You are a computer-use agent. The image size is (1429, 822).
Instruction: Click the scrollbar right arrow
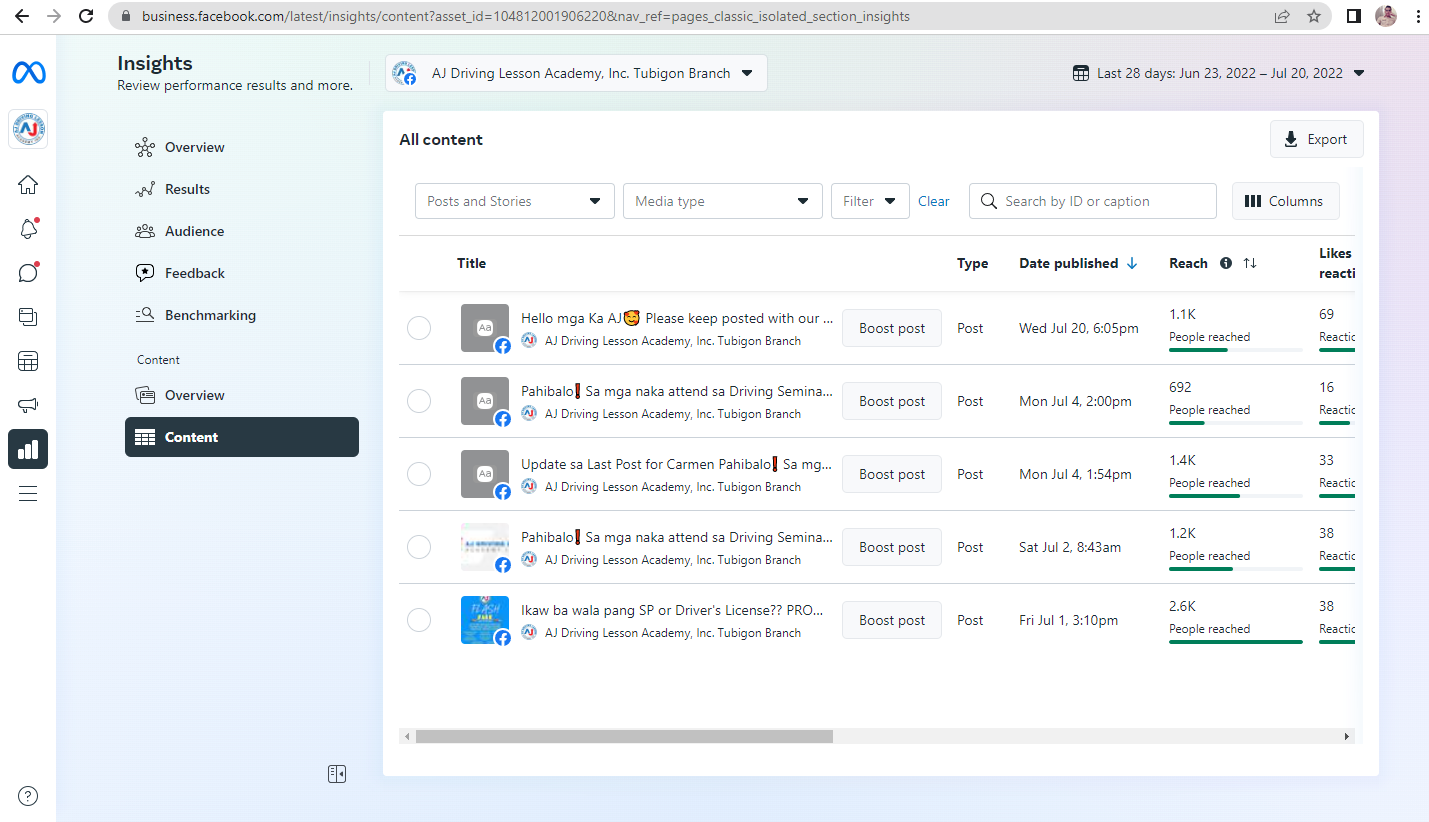(1347, 736)
